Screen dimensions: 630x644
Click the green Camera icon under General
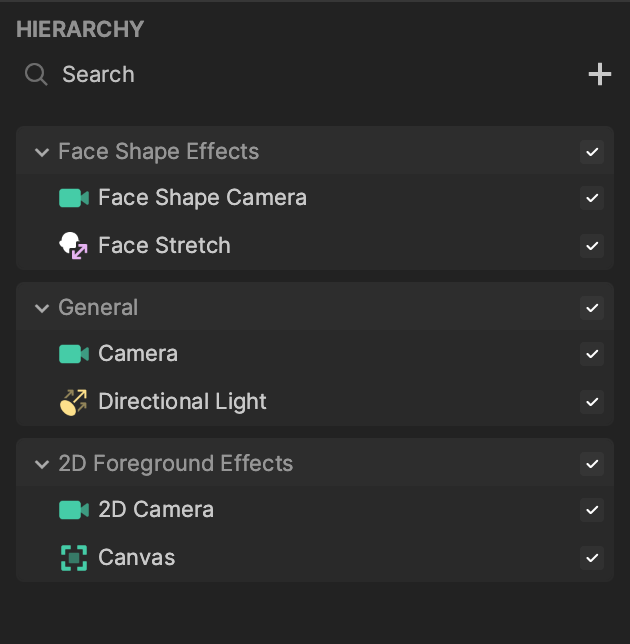74,354
